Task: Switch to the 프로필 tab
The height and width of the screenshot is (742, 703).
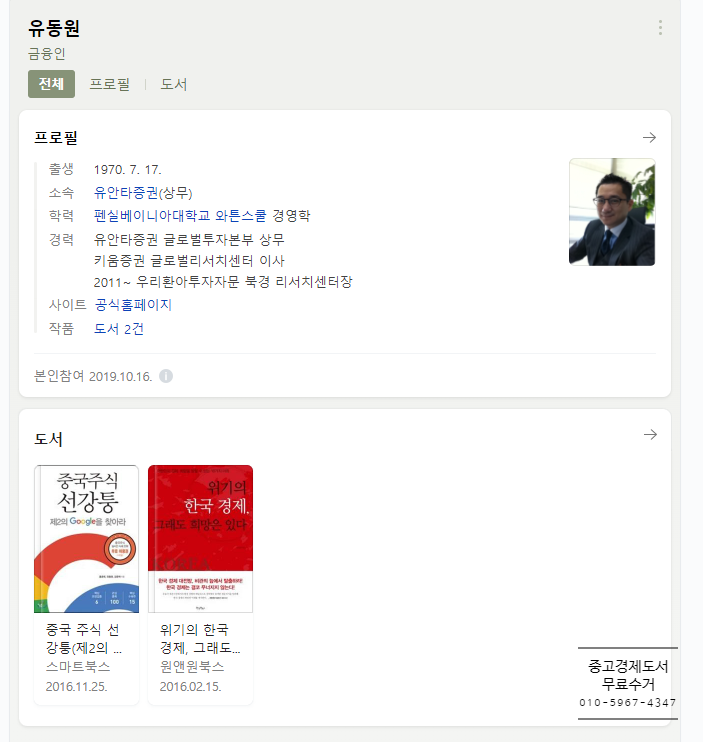Action: click(110, 84)
